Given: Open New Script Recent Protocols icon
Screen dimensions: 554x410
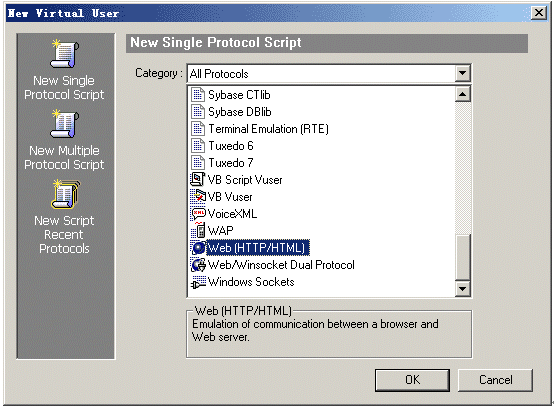Looking at the screenshot, I should click(x=66, y=194).
